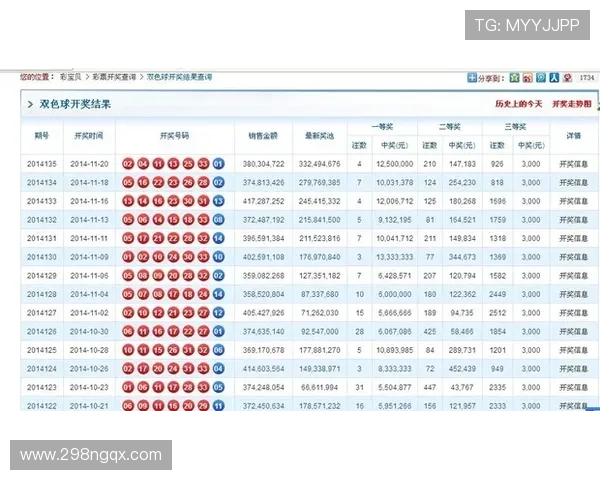Viewport: 600px width, 480px height.
Task: Open 开奖信息 for issue 2014132
Action: tap(573, 220)
